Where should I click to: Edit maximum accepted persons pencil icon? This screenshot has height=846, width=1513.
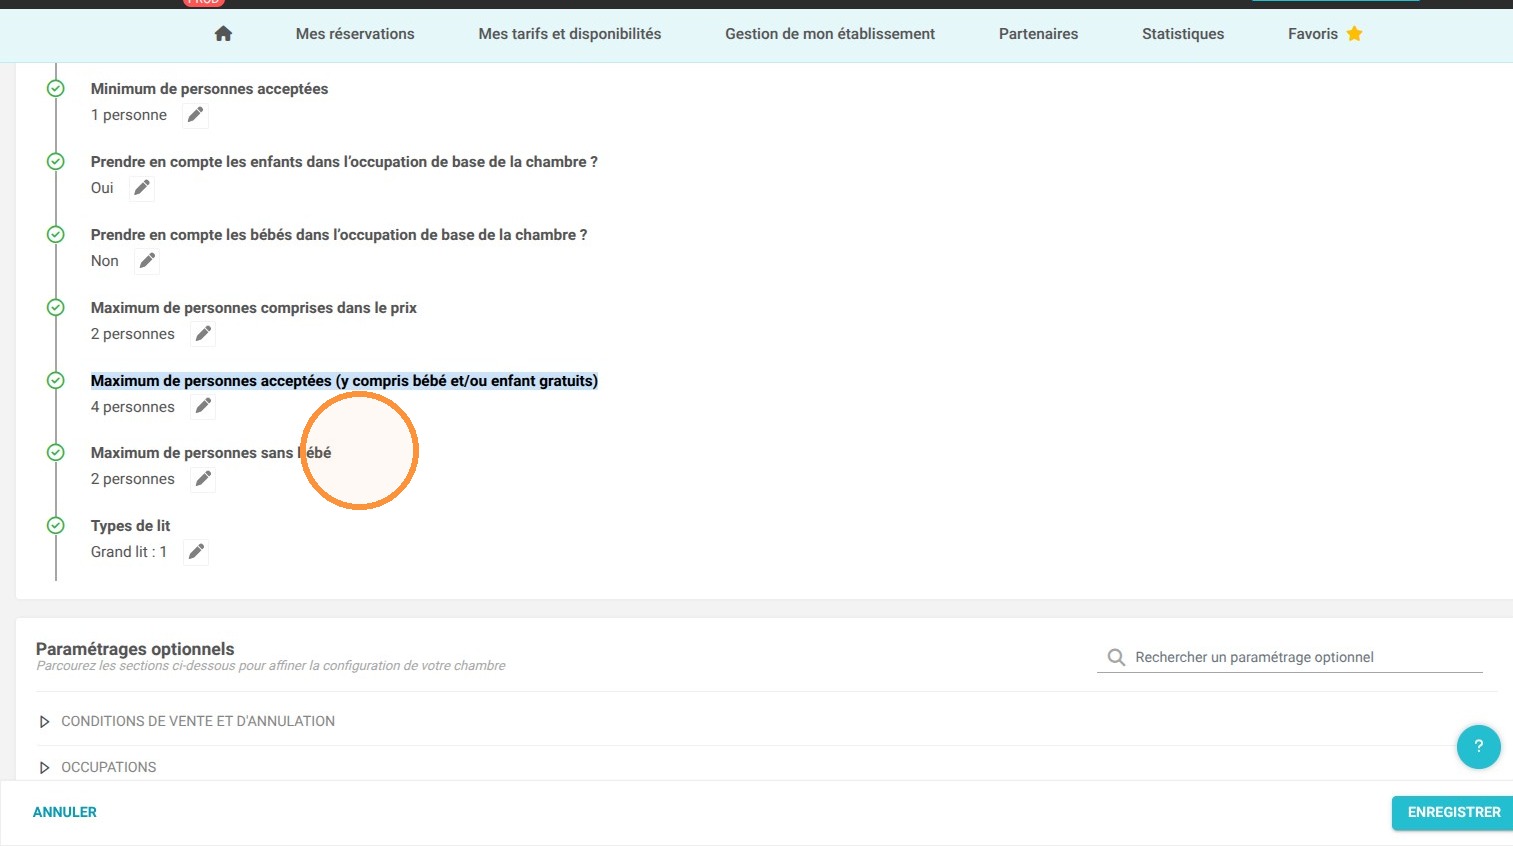[x=203, y=406]
